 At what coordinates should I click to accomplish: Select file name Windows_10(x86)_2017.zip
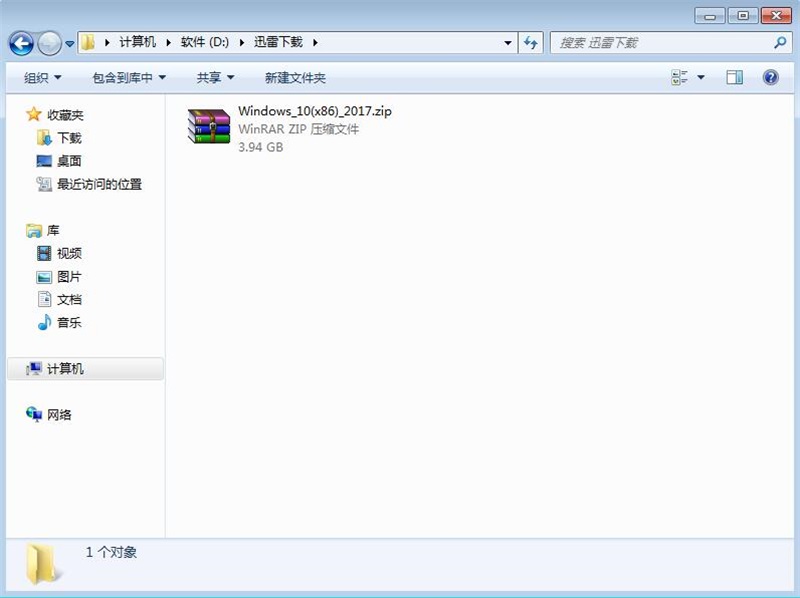tap(315, 111)
